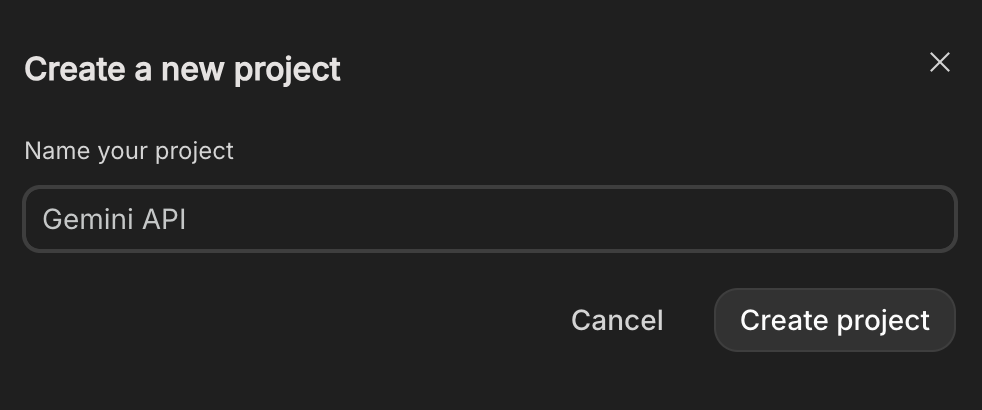
Task: Click inside the project name text box
Action: point(490,219)
